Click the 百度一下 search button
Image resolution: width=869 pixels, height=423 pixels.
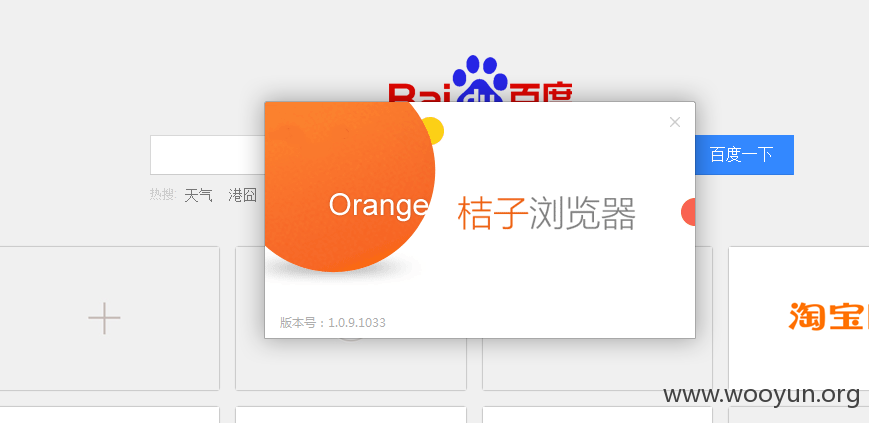pyautogui.click(x=744, y=155)
